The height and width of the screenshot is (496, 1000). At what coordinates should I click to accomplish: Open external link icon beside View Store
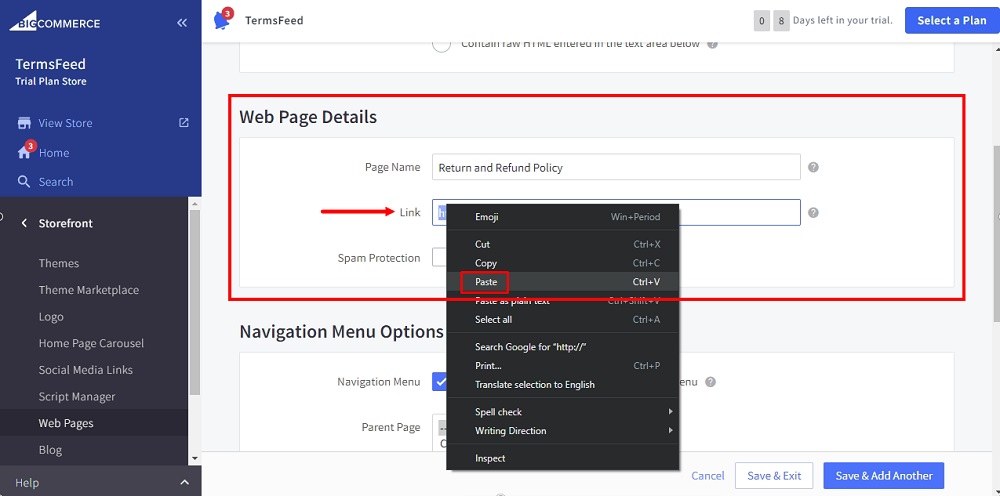(x=184, y=122)
